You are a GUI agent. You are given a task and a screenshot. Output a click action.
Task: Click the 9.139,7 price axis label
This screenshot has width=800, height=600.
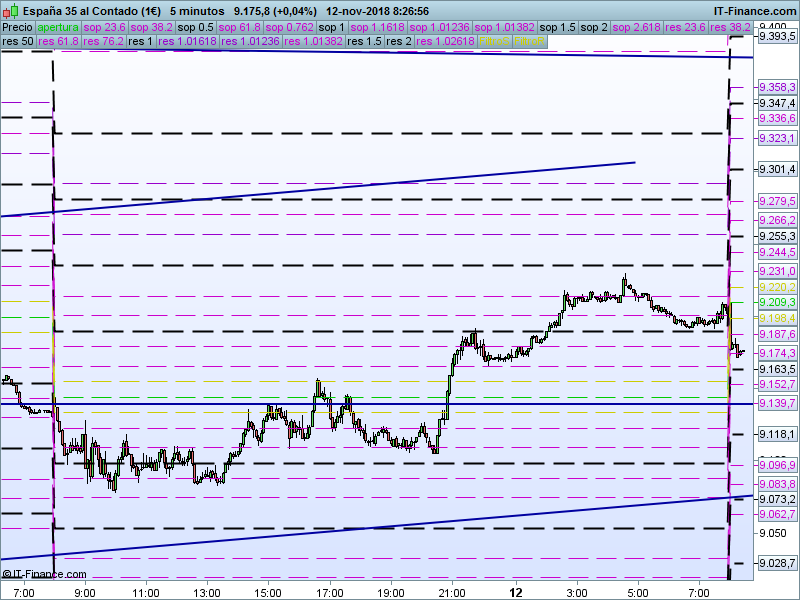(x=777, y=403)
